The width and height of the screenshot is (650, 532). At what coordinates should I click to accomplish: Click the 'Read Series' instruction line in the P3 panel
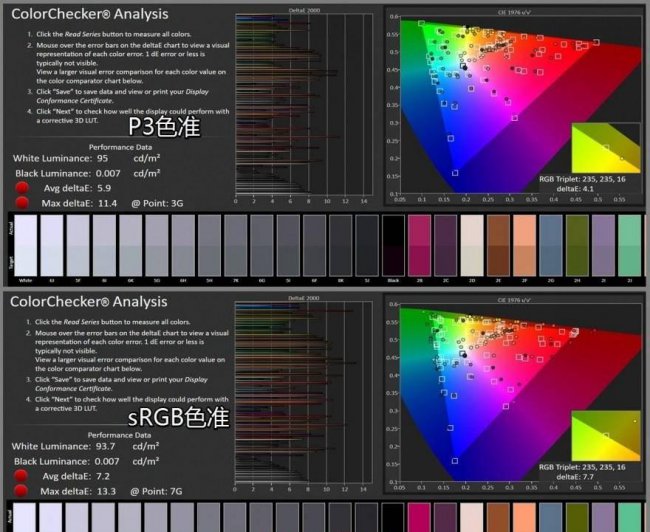coord(114,34)
